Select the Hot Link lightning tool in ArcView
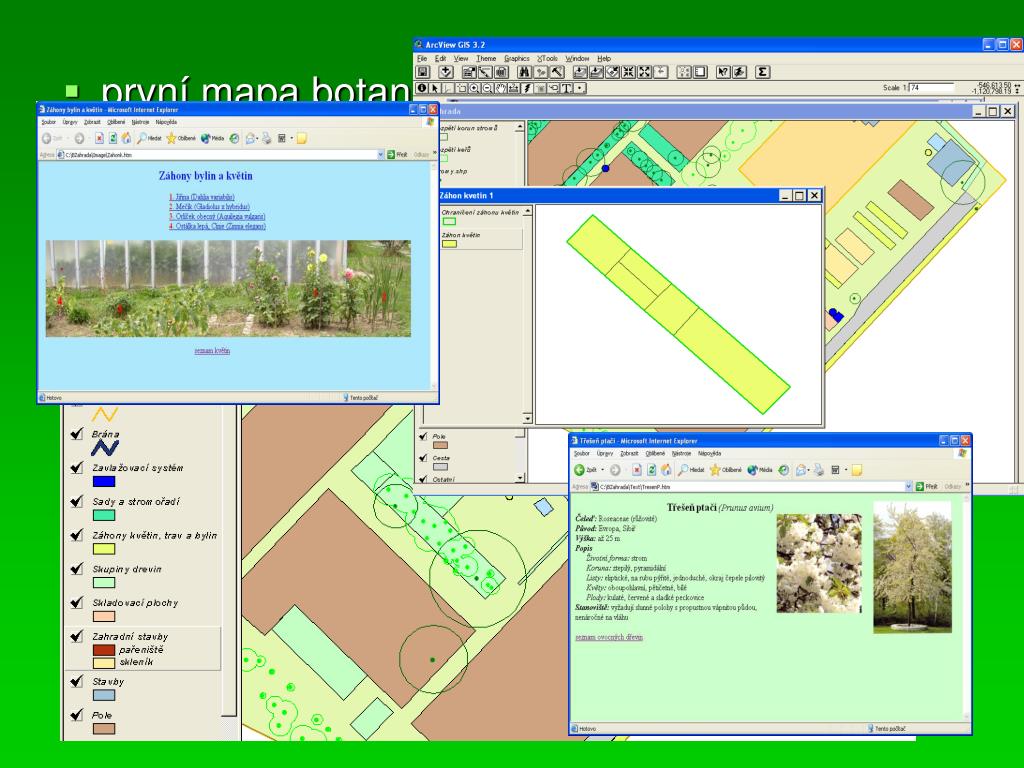 pyautogui.click(x=527, y=88)
